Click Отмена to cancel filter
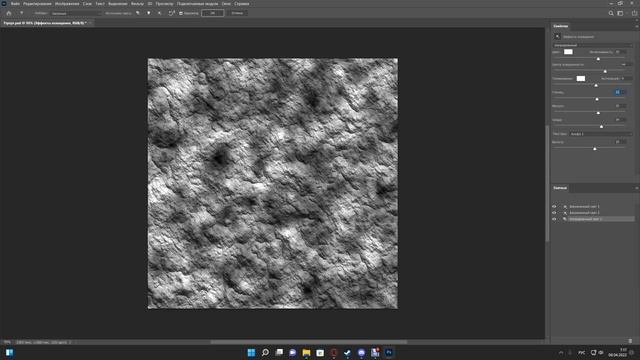 click(237, 13)
